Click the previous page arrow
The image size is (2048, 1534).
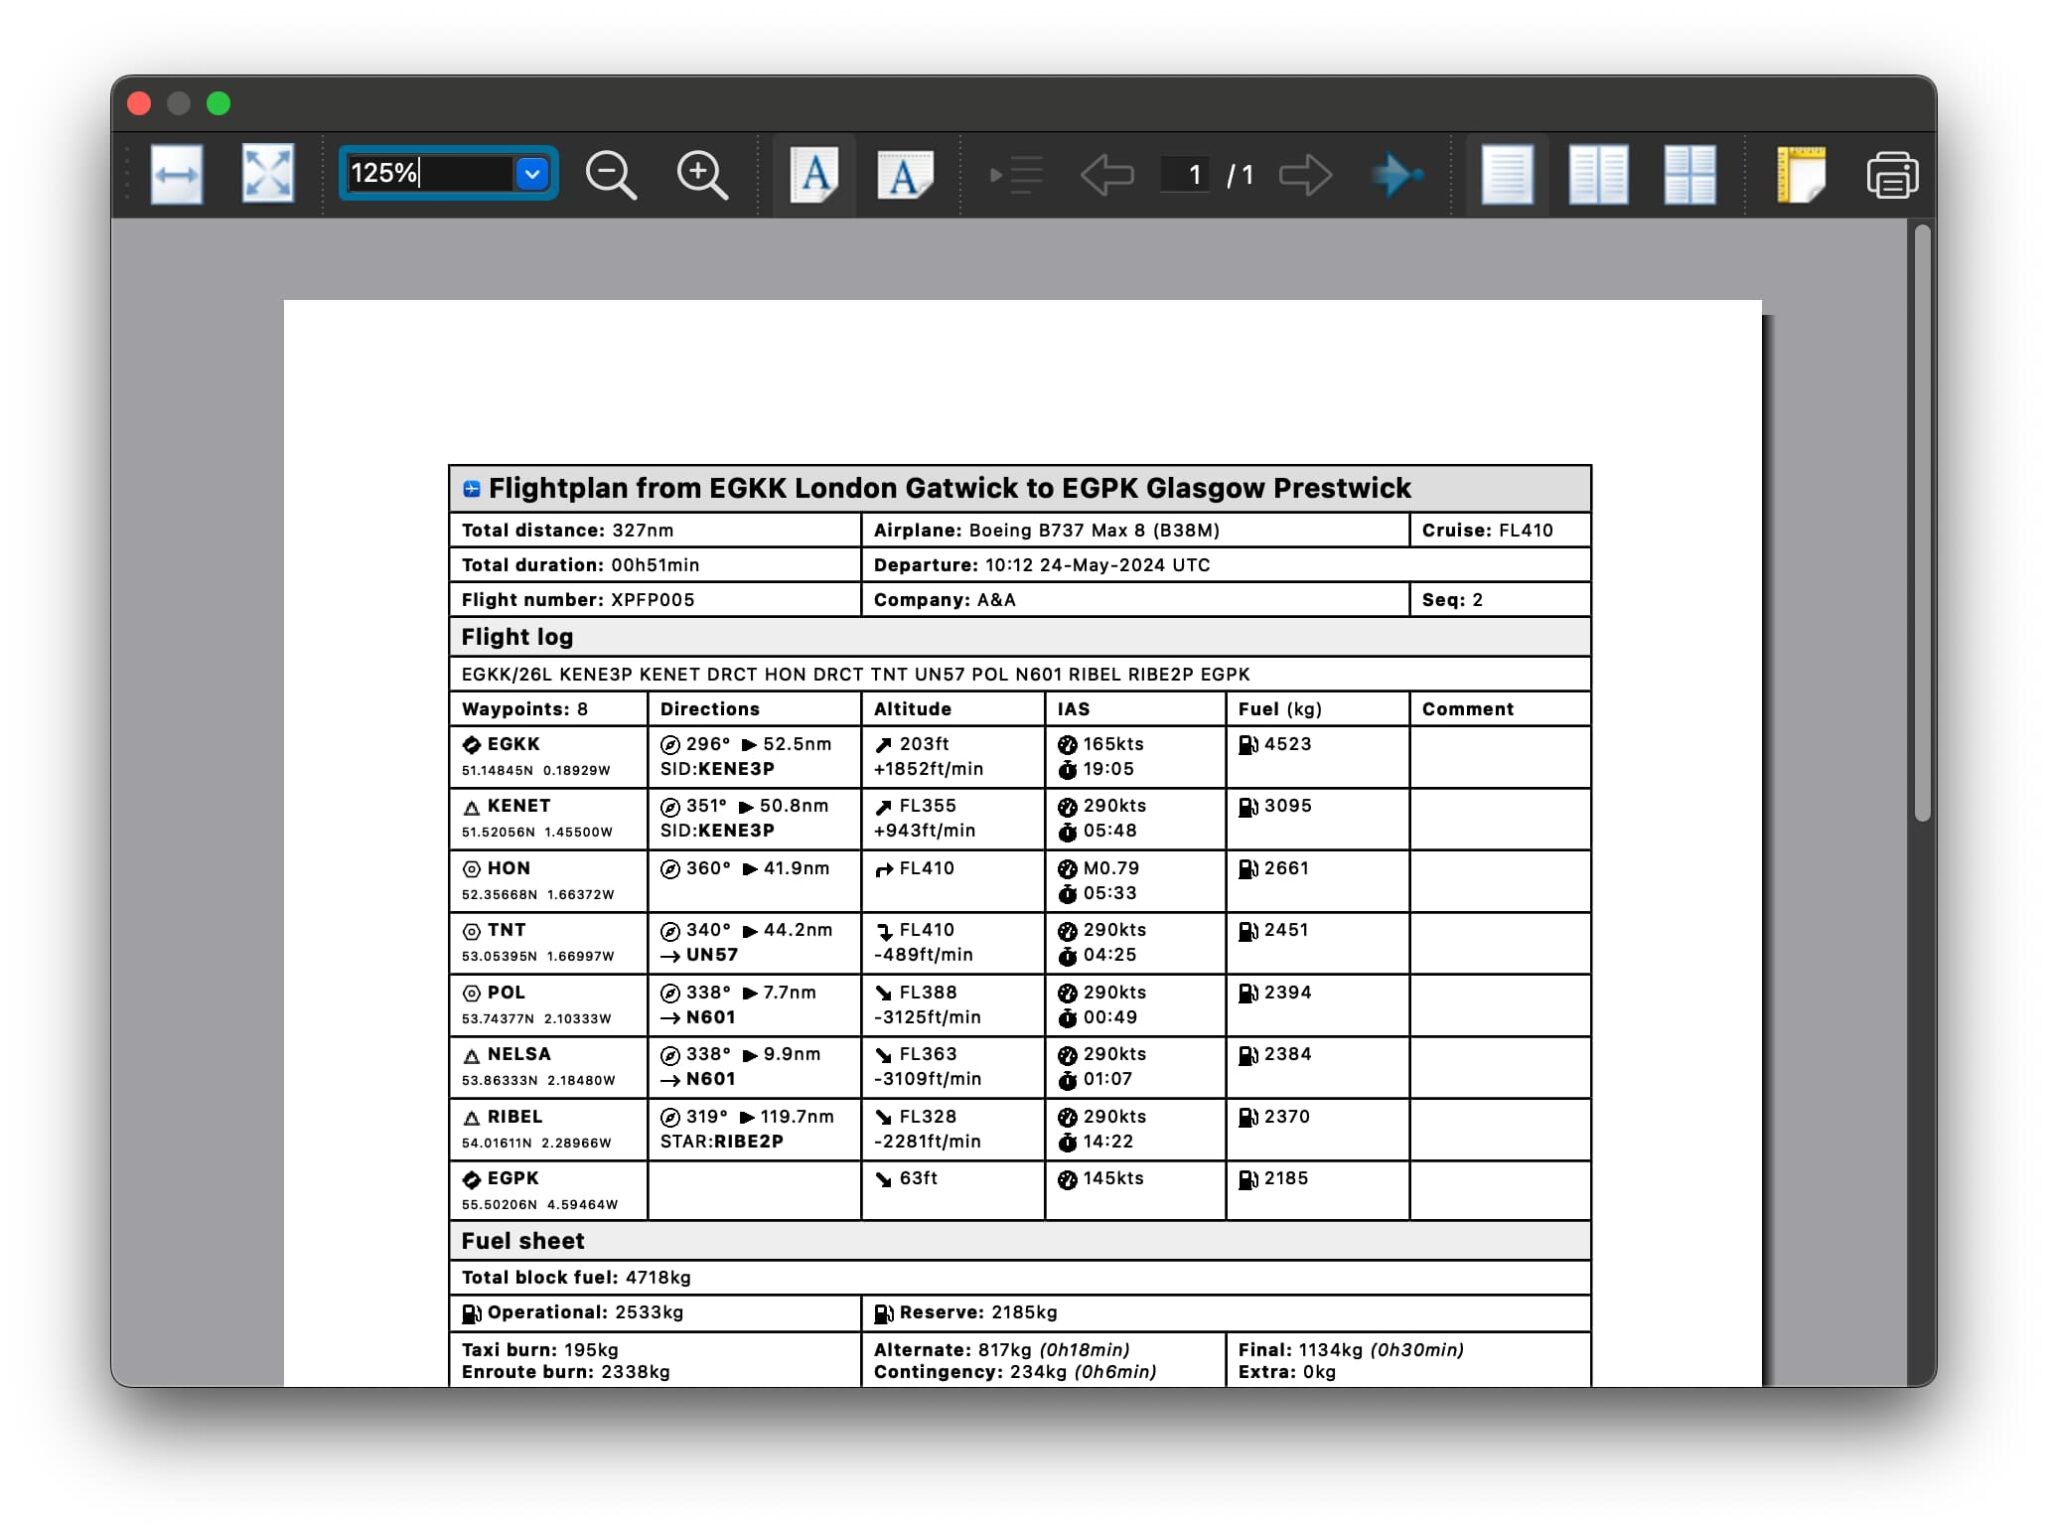(1107, 175)
